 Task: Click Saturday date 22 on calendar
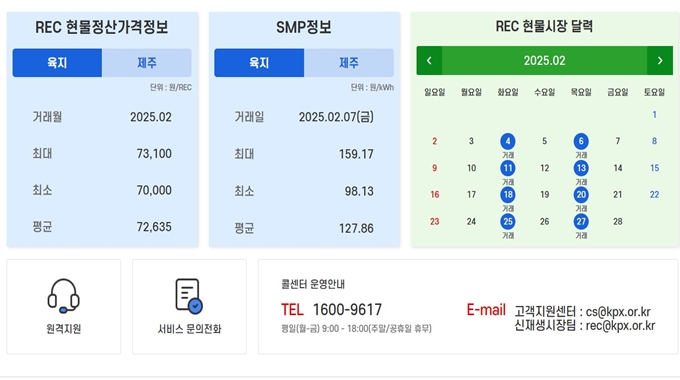(654, 194)
